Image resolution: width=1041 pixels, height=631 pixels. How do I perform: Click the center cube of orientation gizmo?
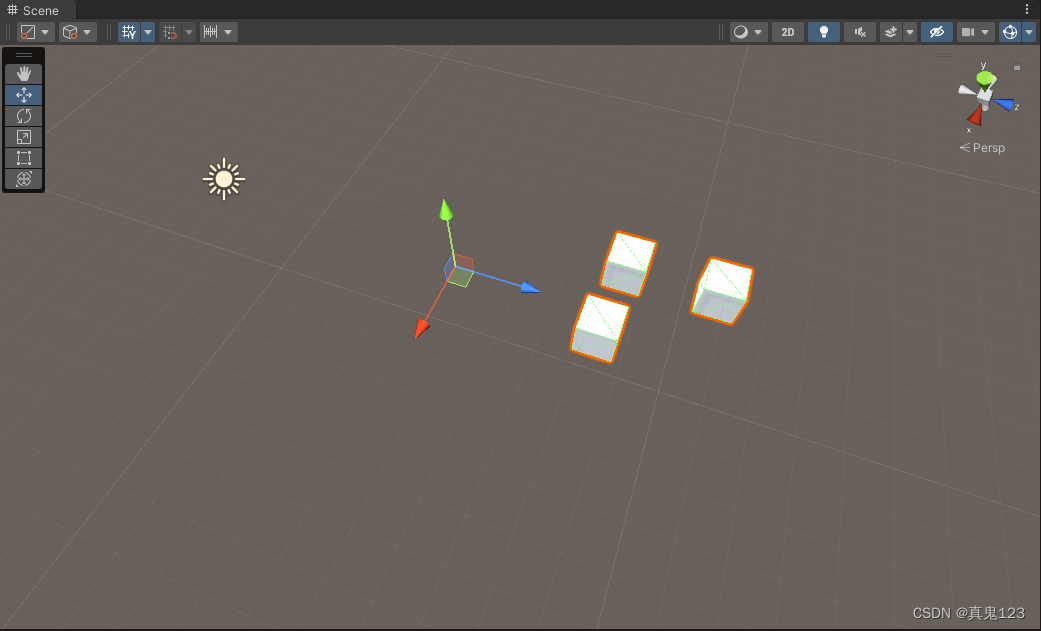tap(985, 98)
